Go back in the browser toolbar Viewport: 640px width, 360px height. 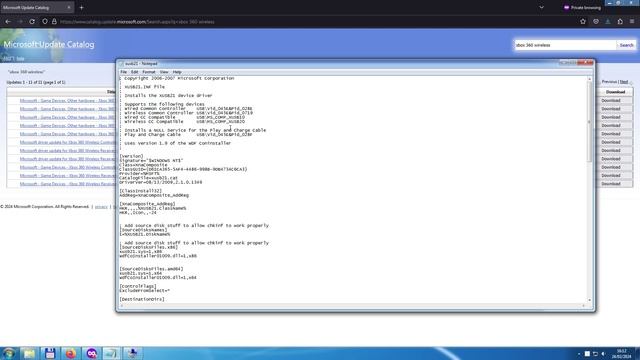8,22
